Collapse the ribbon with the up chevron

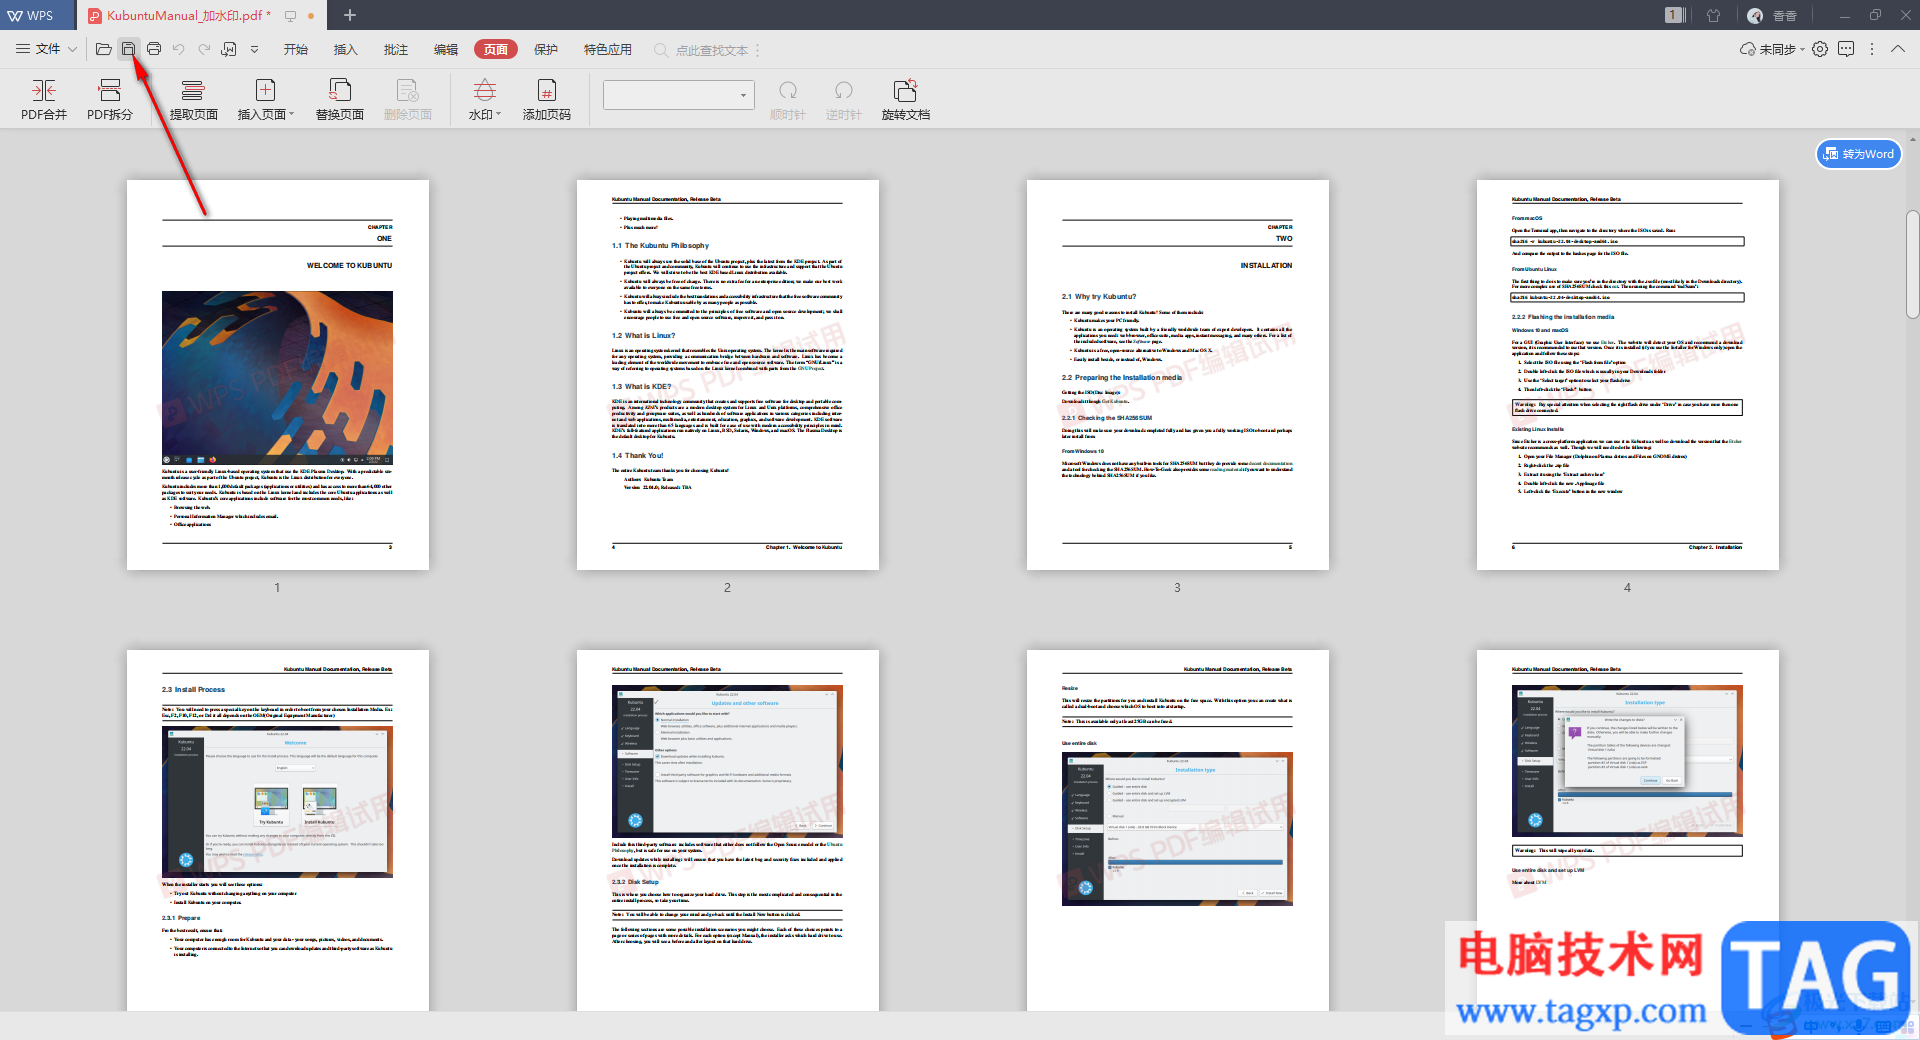pyautogui.click(x=1898, y=49)
